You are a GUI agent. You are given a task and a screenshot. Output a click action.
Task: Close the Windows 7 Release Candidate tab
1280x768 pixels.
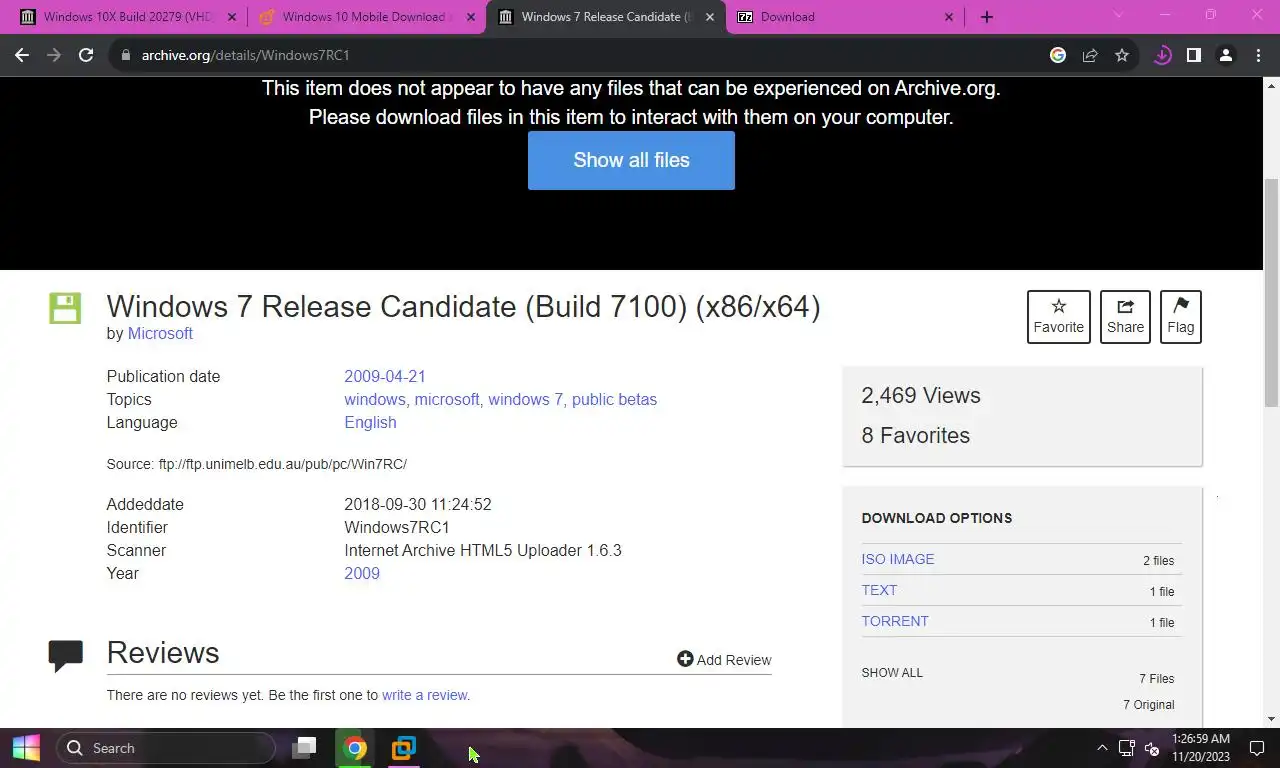point(710,17)
